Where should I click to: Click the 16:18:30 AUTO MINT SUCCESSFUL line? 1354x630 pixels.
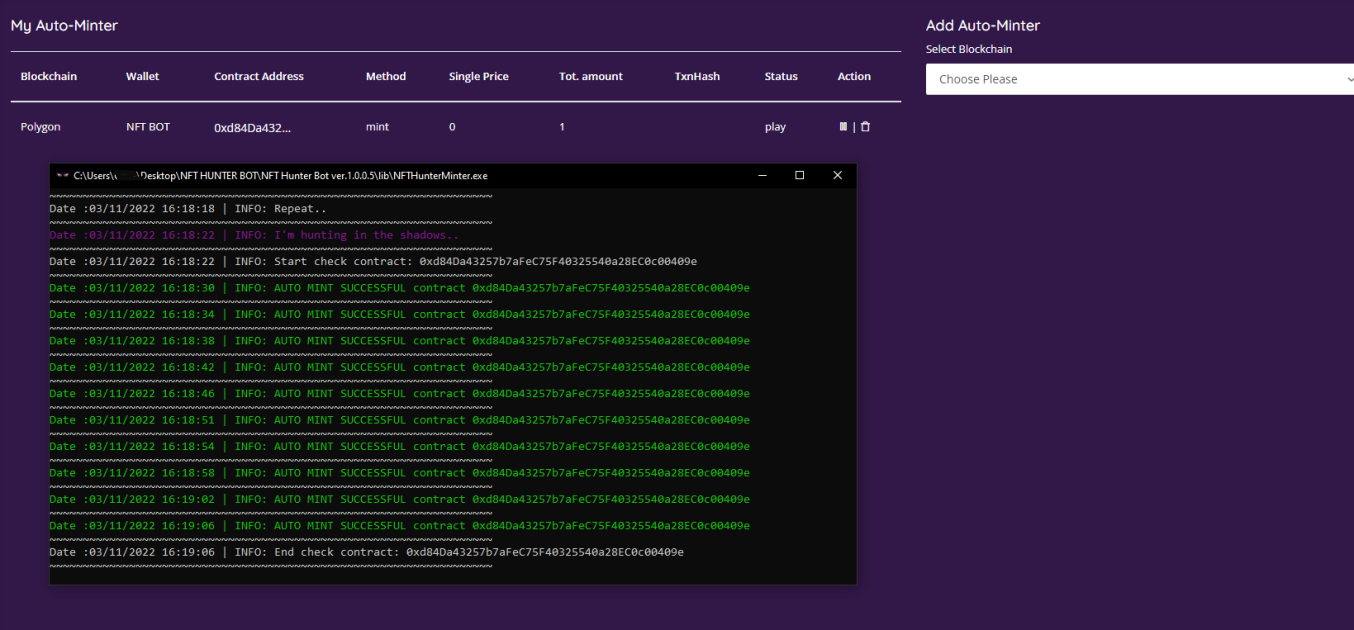(400, 288)
